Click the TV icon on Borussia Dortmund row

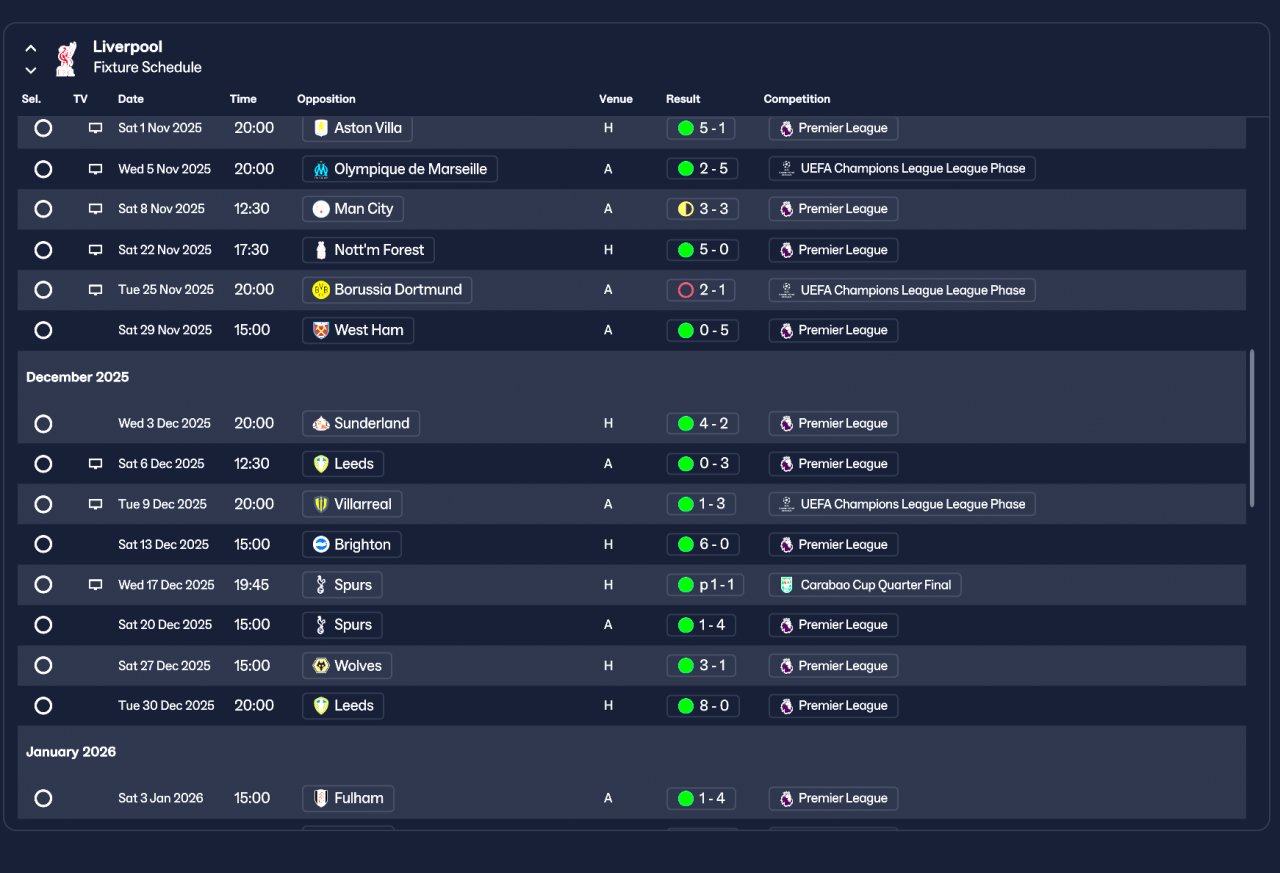tap(96, 290)
